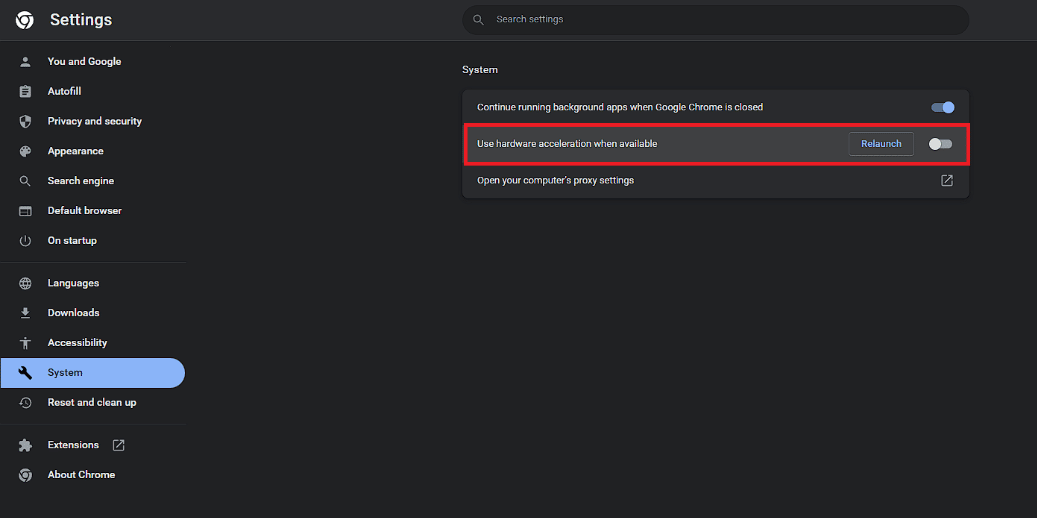Viewport: 1037px width, 518px height.
Task: Disable continue running background apps toggle
Action: (x=942, y=107)
